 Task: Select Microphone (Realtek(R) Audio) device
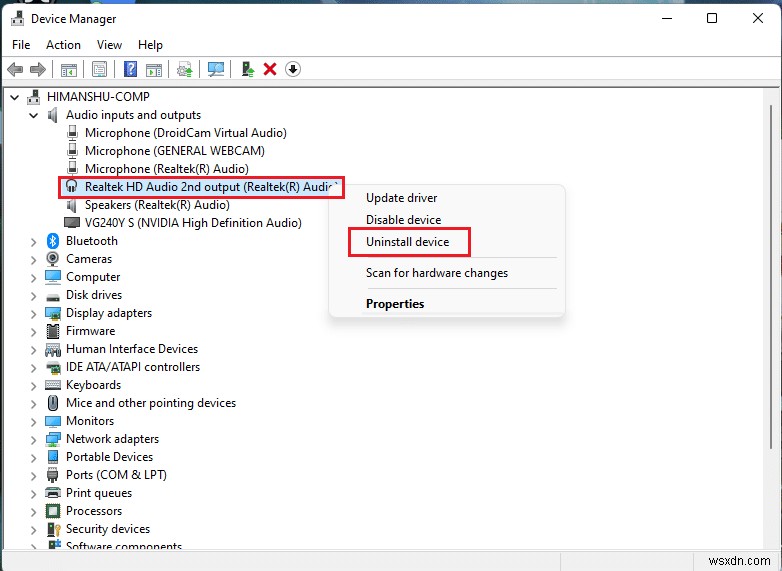coord(167,169)
